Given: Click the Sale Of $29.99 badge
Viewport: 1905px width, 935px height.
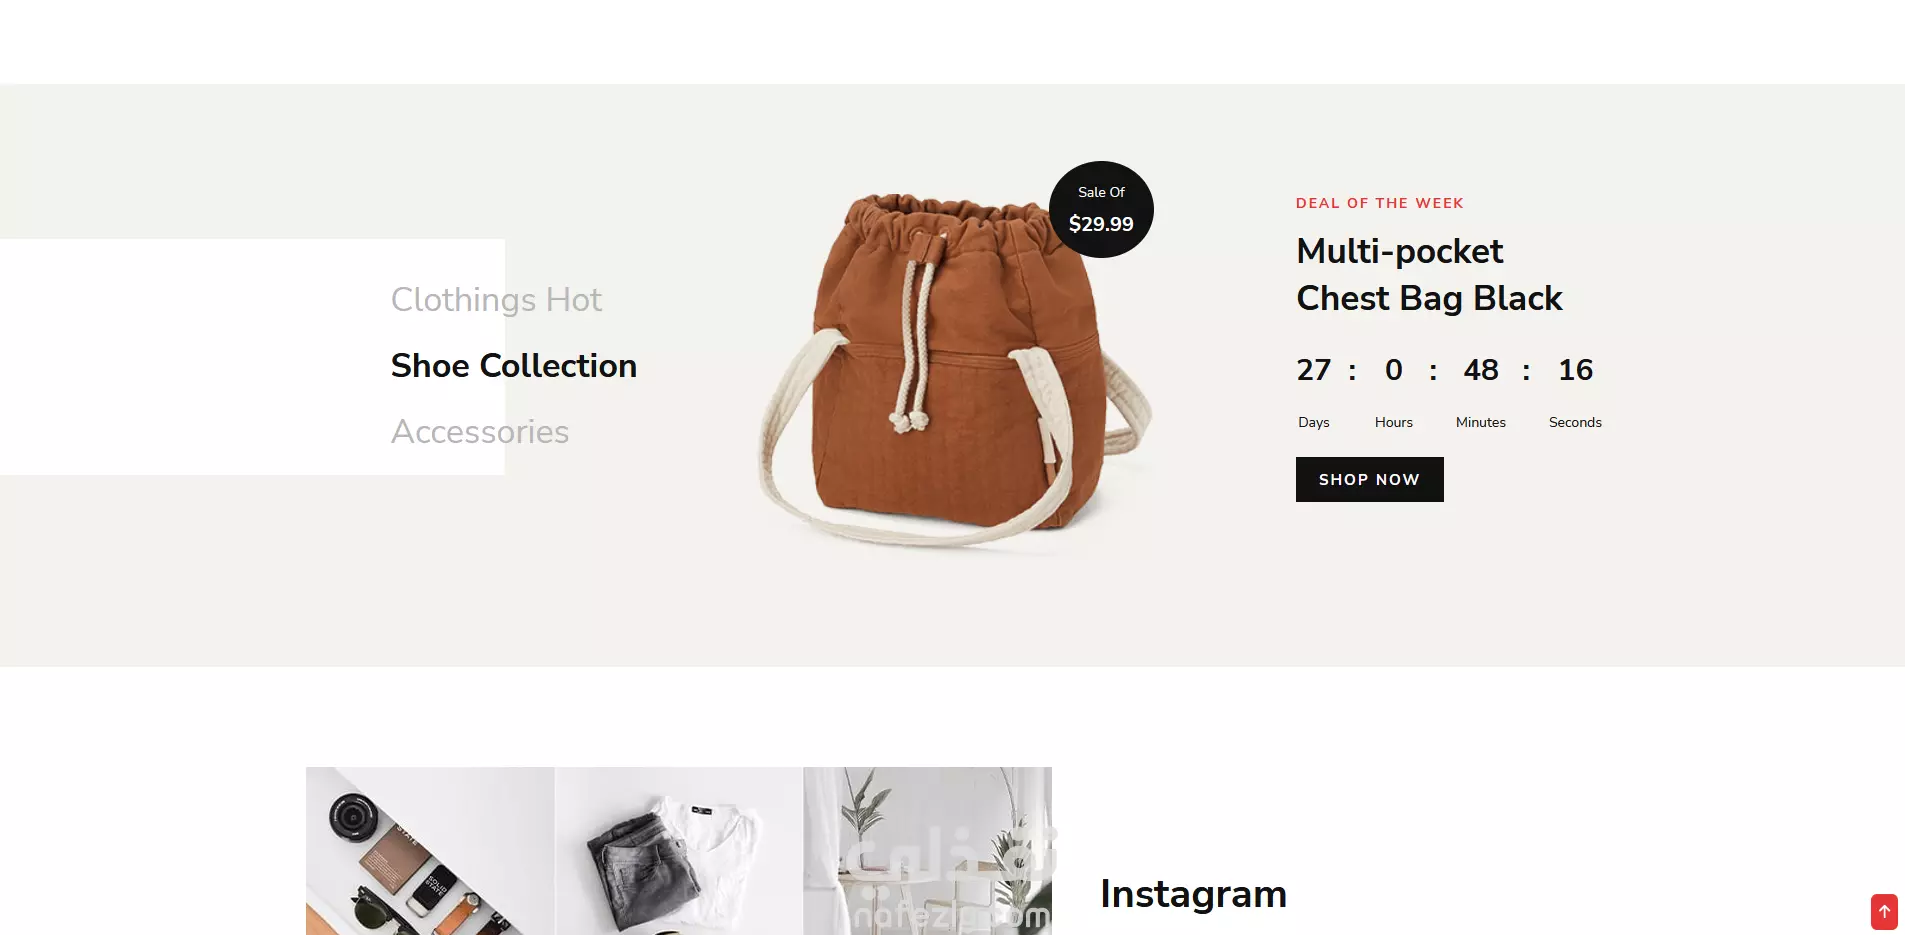Looking at the screenshot, I should [x=1101, y=209].
